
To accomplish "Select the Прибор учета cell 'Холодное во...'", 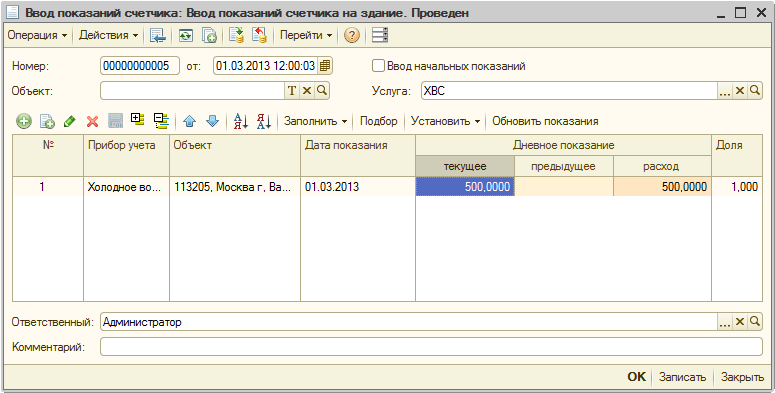I will (x=127, y=186).
